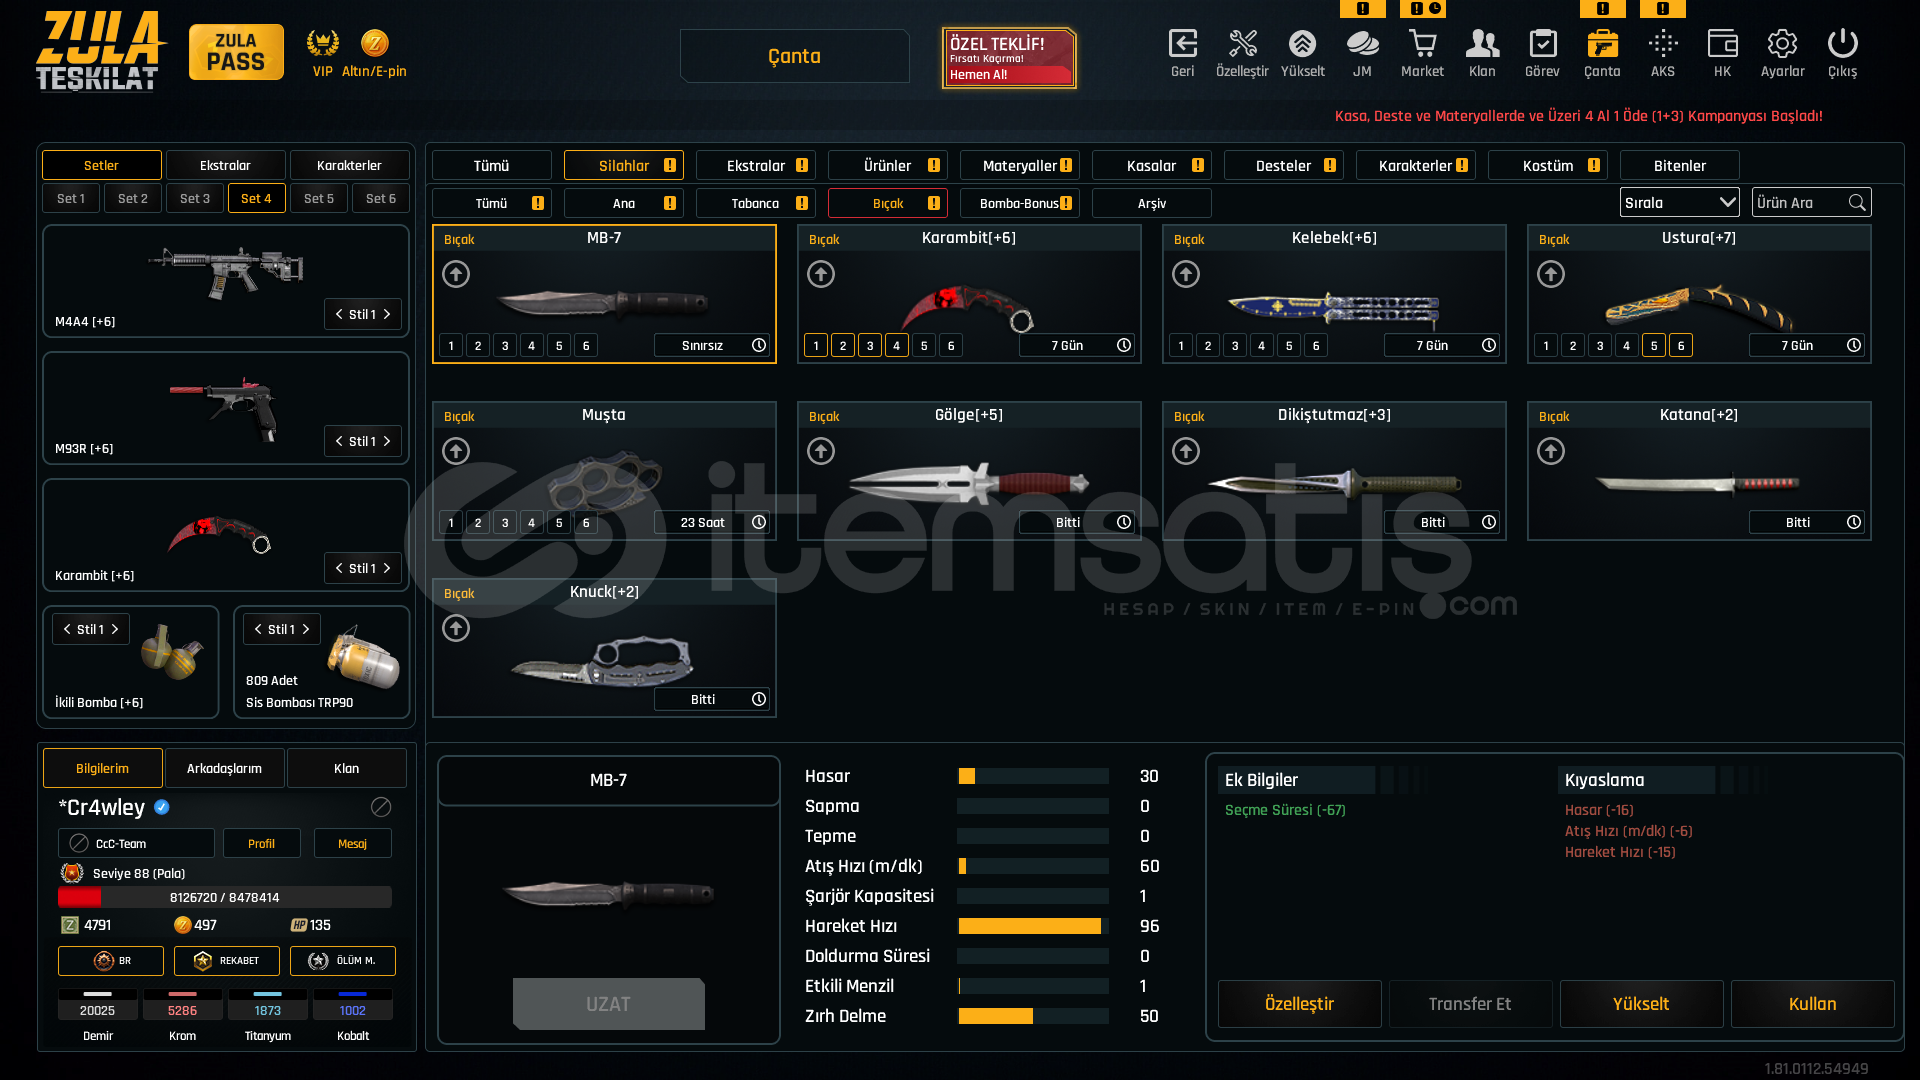Click upgrade arrow icon on Karambit[+6] card
The image size is (1920, 1080).
pos(821,274)
